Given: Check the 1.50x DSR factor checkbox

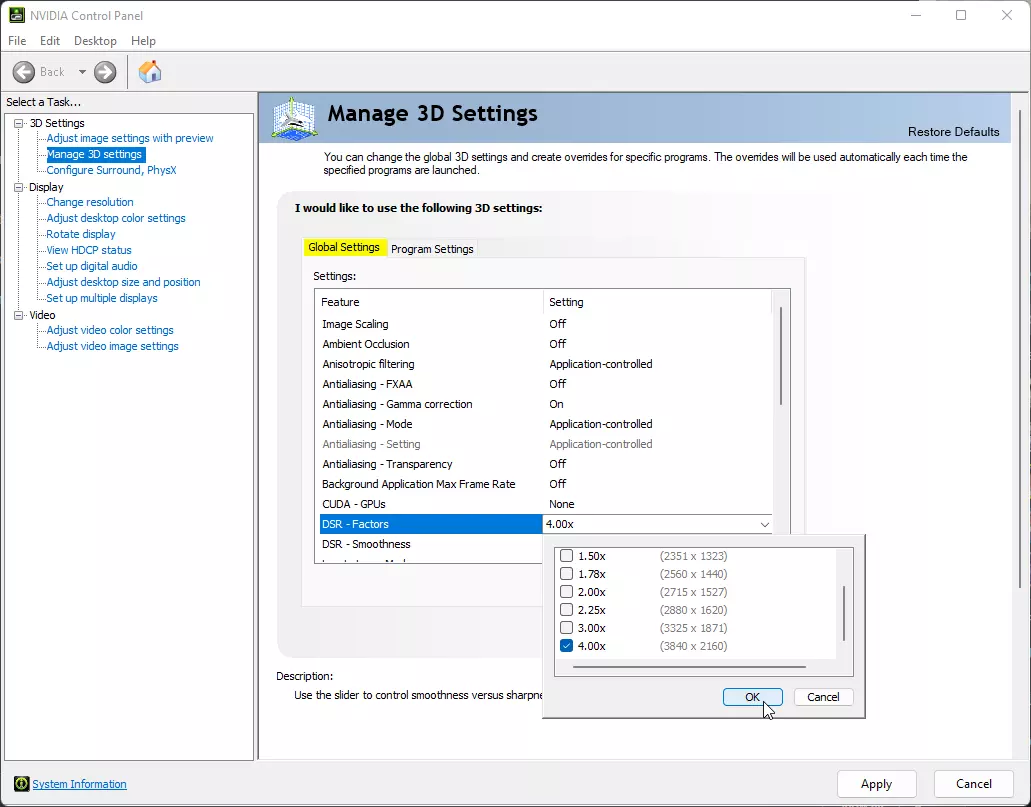Looking at the screenshot, I should (x=566, y=556).
